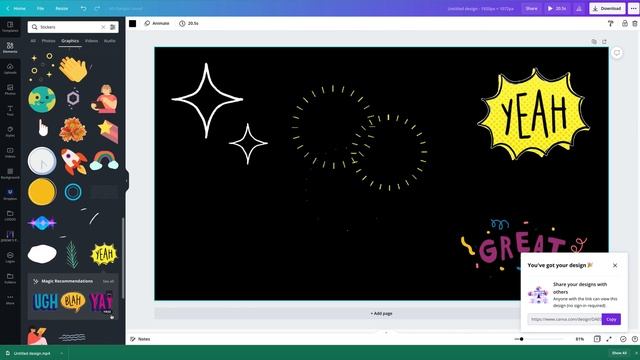Open the black background color swatch

133,24
